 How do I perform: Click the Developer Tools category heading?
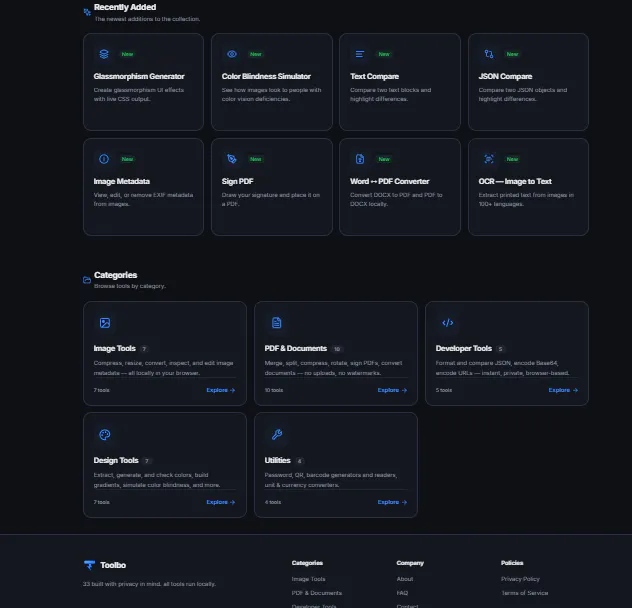click(464, 348)
